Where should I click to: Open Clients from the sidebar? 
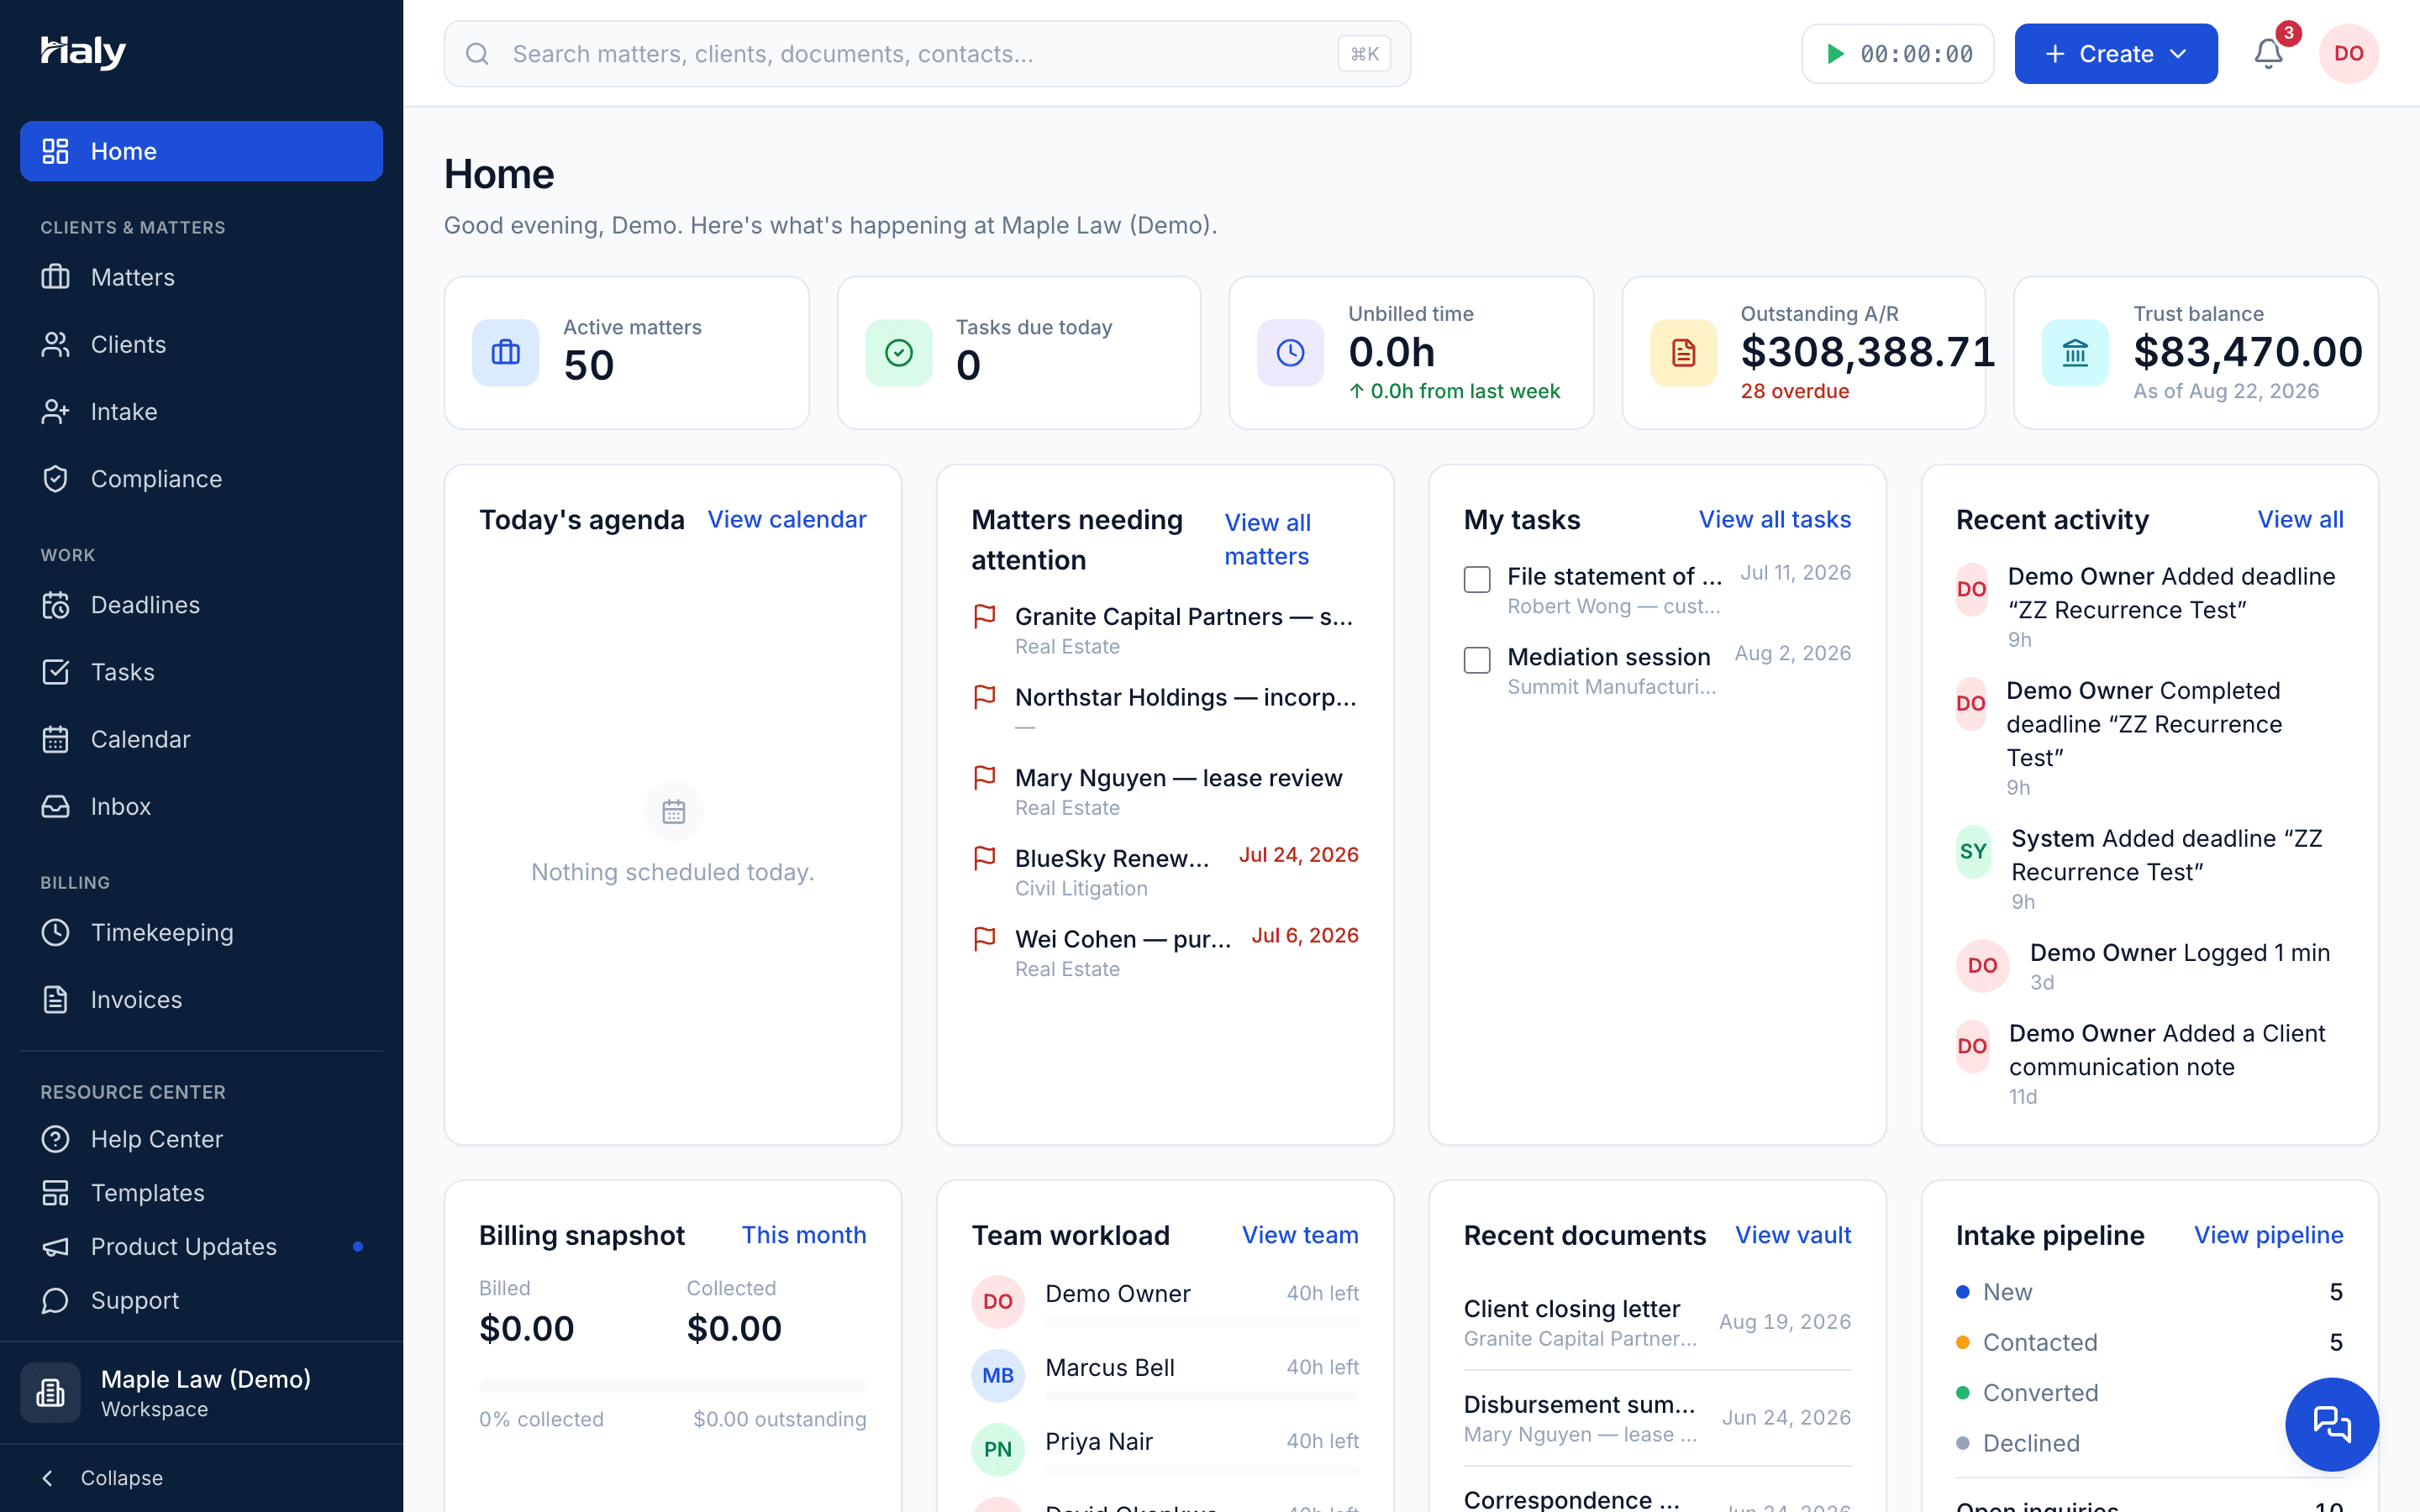pyautogui.click(x=201, y=344)
